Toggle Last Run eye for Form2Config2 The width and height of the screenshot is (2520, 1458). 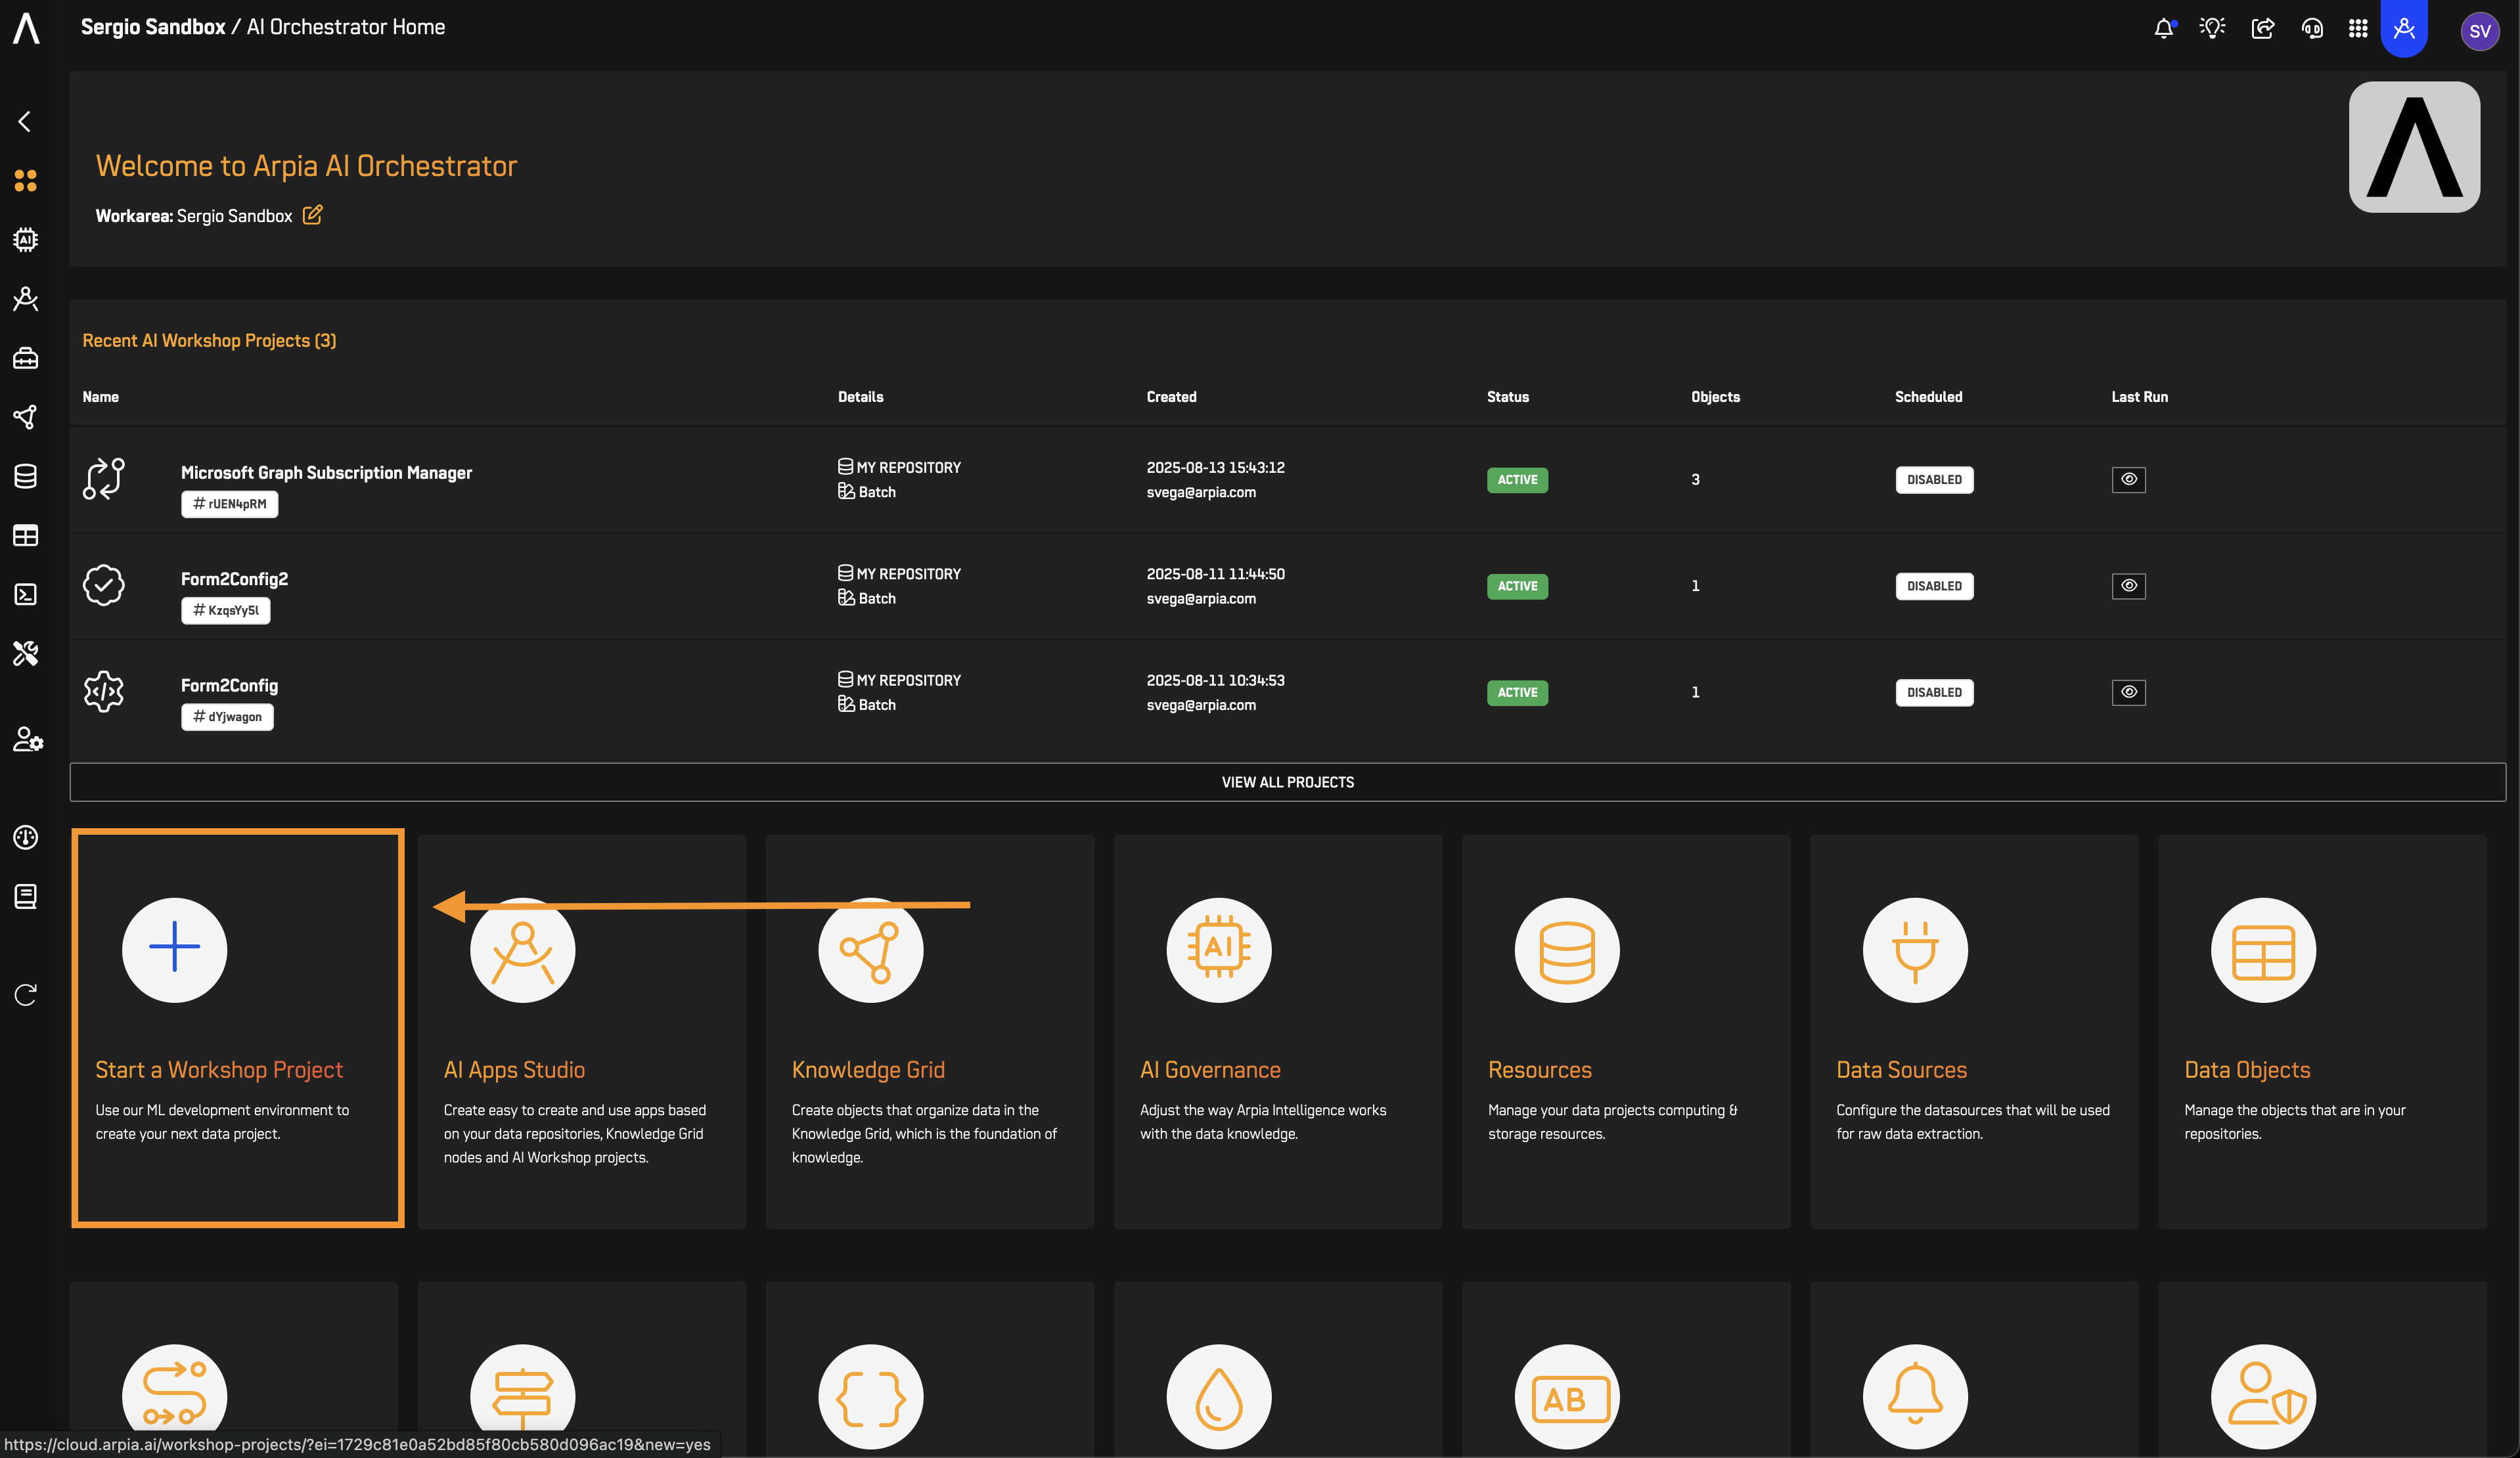[2129, 586]
